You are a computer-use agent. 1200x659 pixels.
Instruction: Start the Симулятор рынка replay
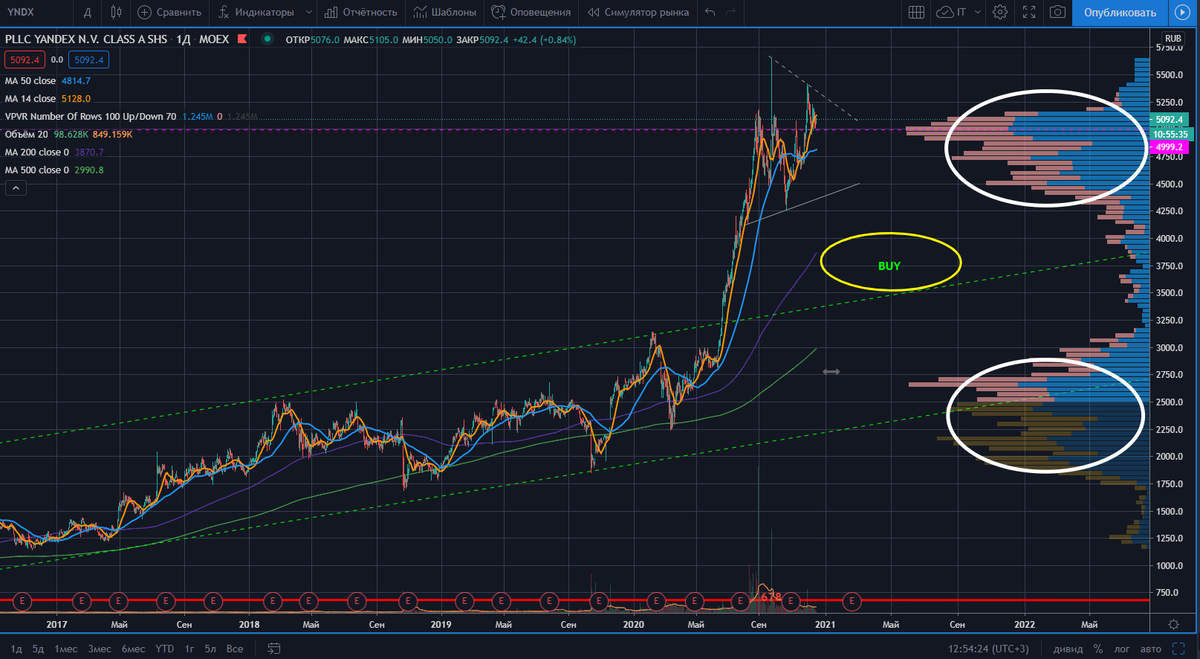(x=640, y=13)
